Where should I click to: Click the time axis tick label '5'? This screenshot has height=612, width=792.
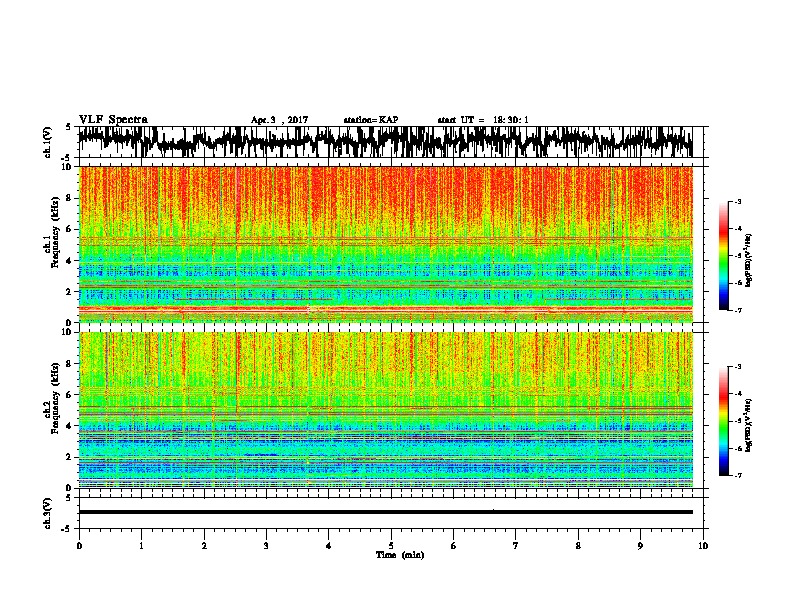391,546
